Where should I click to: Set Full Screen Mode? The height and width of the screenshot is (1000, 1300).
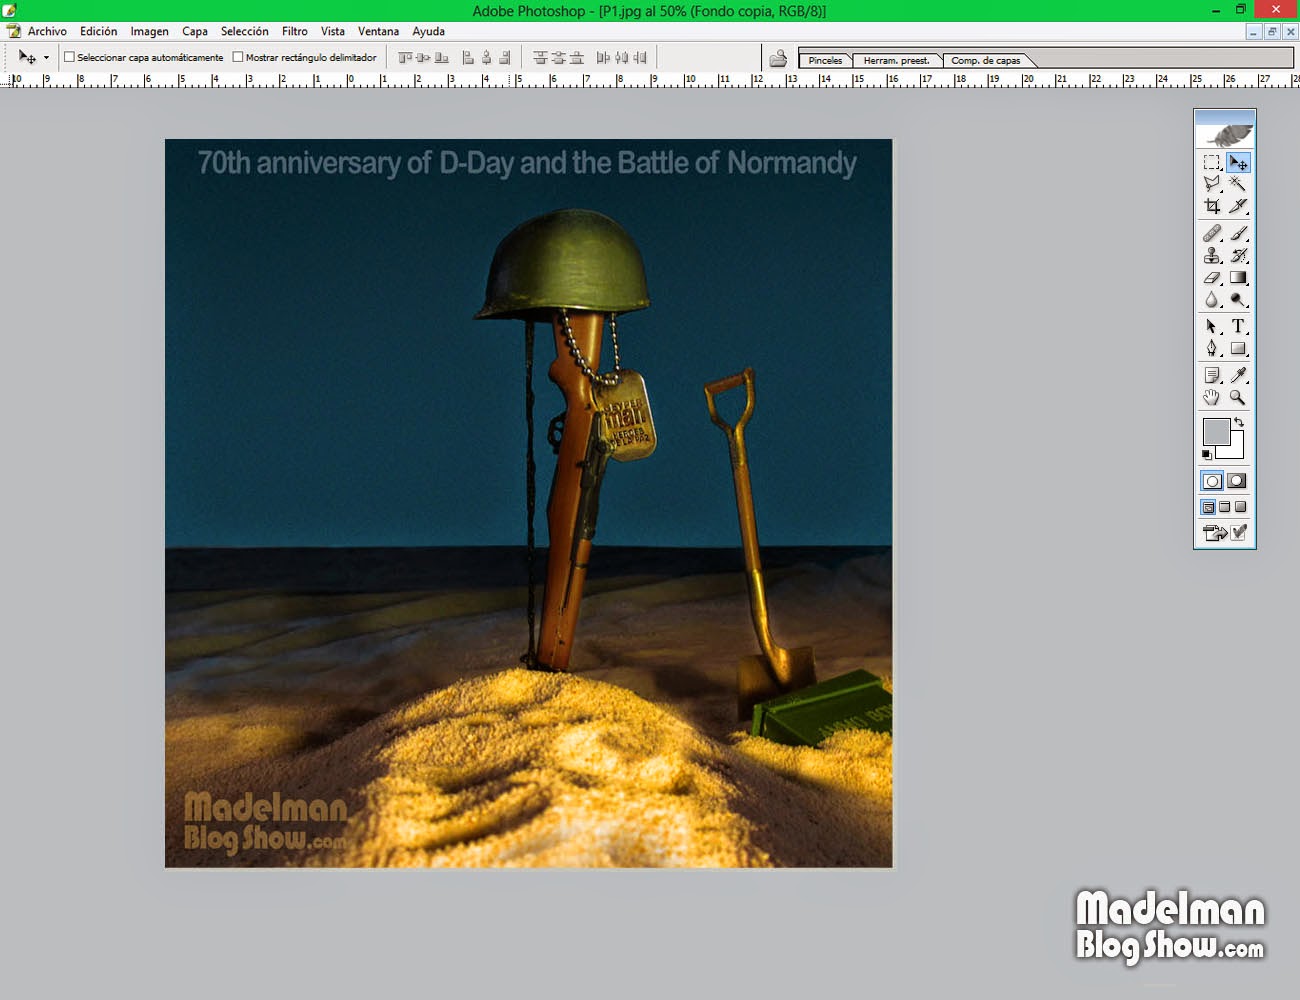[x=1240, y=507]
